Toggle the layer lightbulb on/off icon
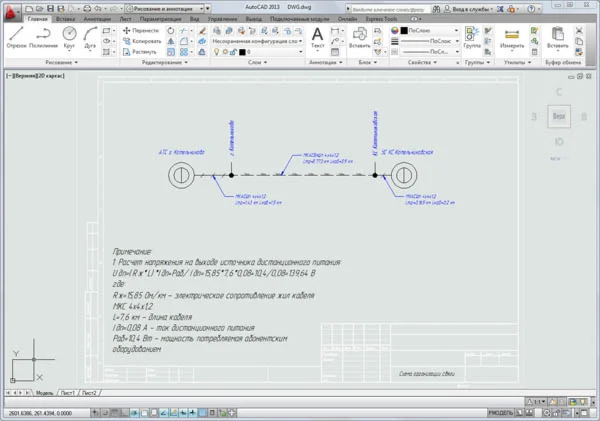 pos(216,52)
